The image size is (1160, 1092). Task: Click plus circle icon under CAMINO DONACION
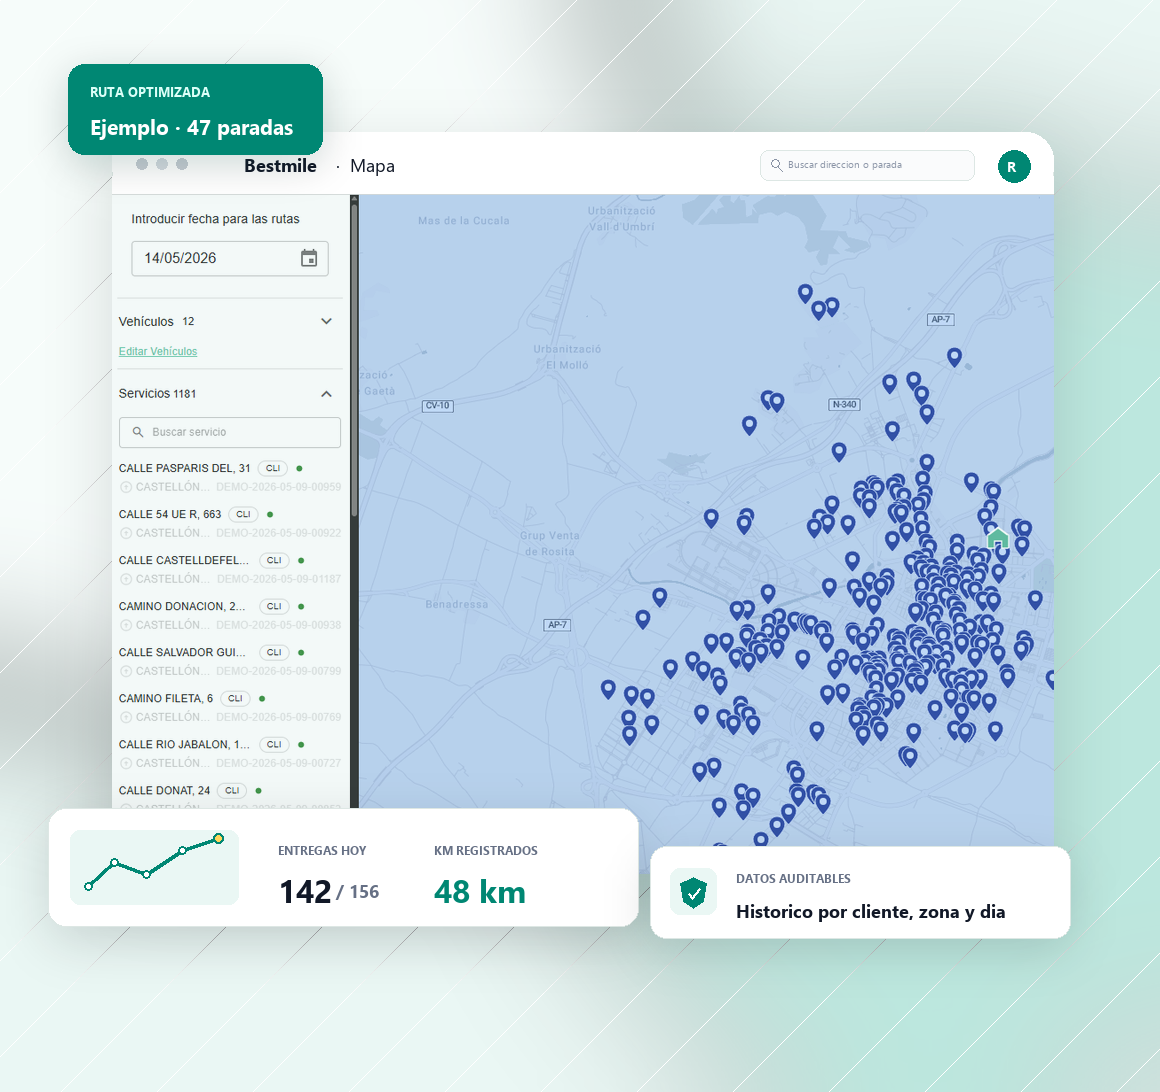click(x=126, y=625)
